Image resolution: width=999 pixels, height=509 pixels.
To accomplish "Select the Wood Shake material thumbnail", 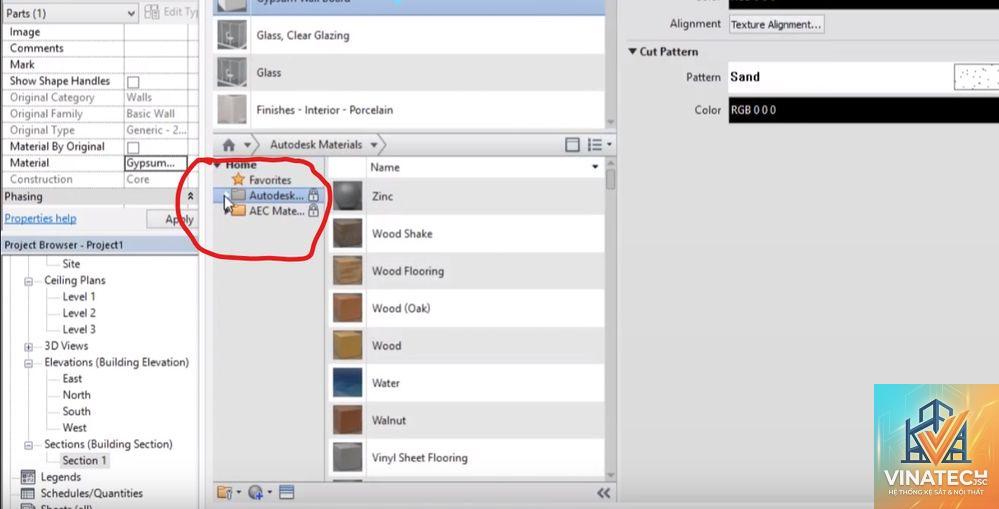I will pos(348,233).
